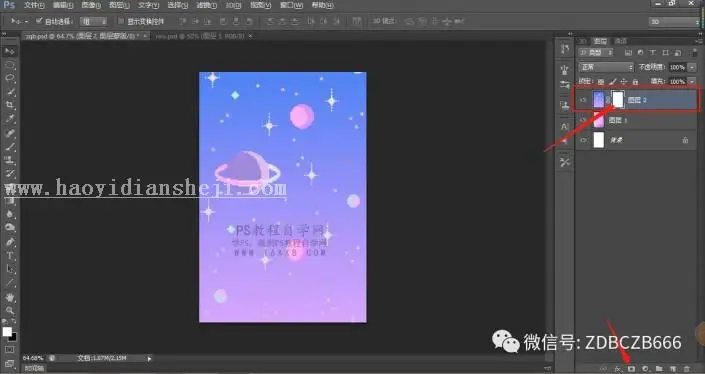Lock all layer attributes
Image resolution: width=705 pixels, height=374 pixels.
coord(635,81)
